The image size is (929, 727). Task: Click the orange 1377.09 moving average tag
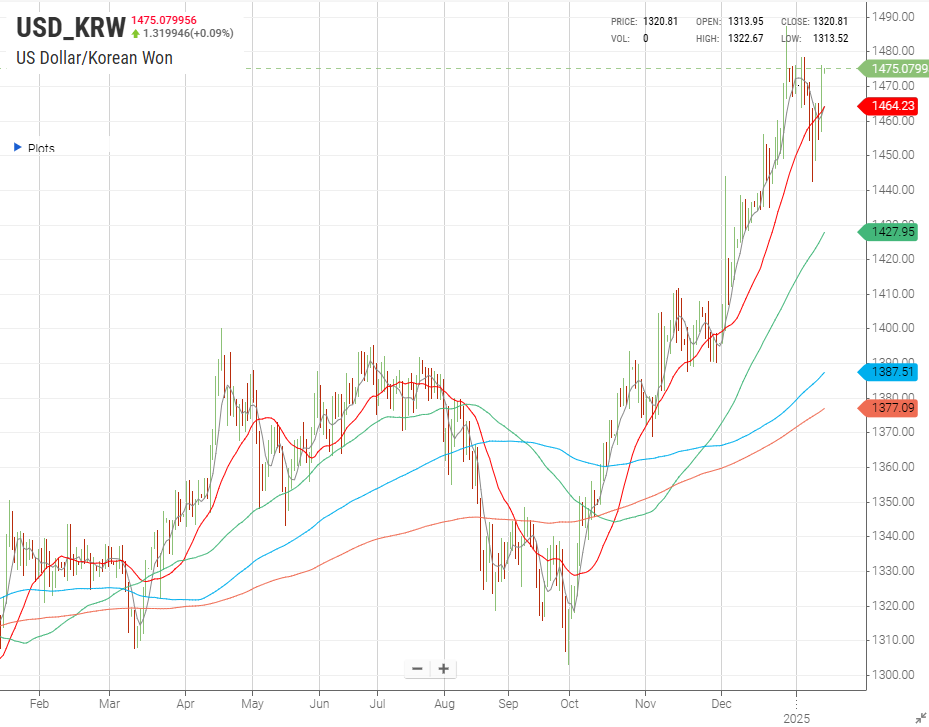point(892,408)
